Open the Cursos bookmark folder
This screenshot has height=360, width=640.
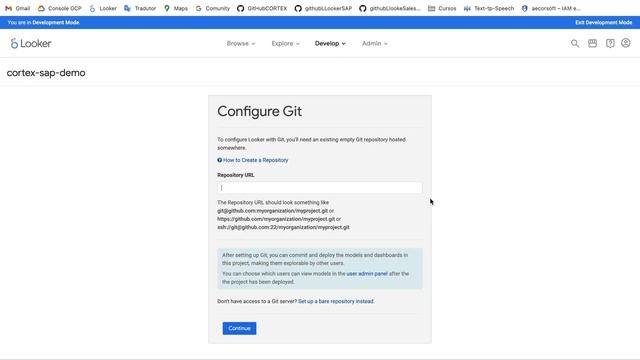point(442,8)
